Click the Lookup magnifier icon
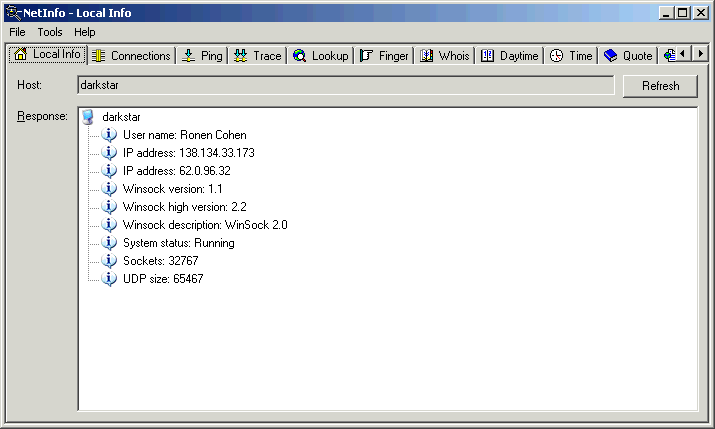The width and height of the screenshot is (715, 429). [x=299, y=56]
